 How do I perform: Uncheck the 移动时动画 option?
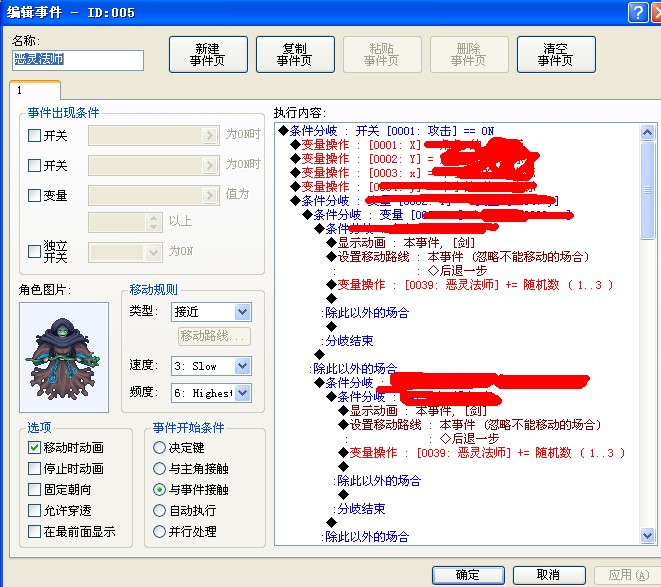click(x=34, y=447)
